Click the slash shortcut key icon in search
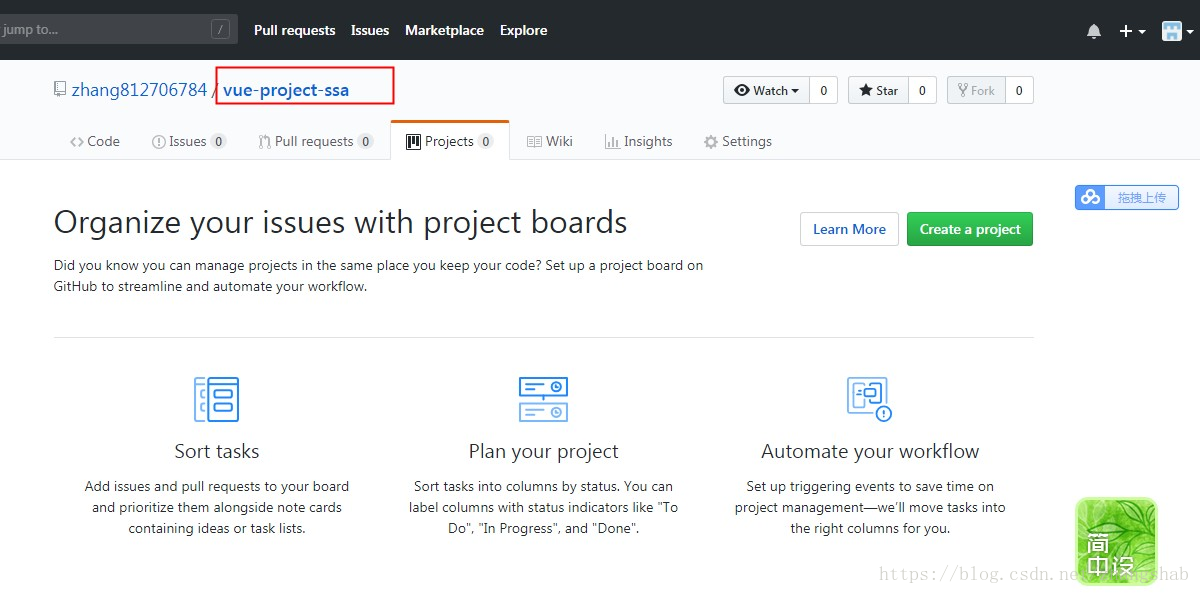 tap(220, 30)
